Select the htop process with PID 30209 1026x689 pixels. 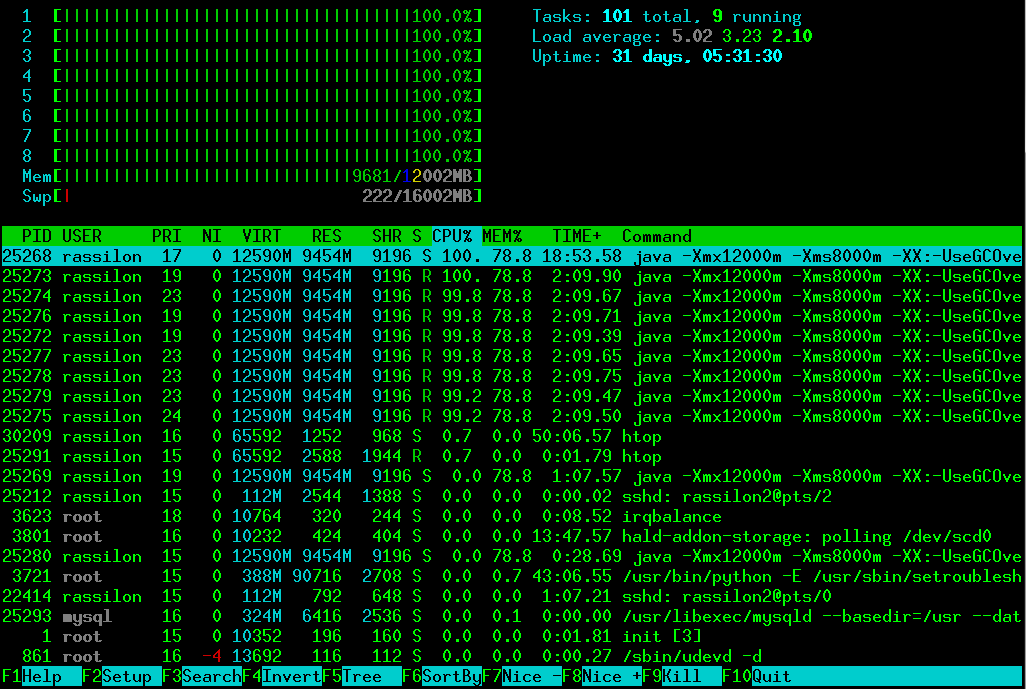point(512,436)
